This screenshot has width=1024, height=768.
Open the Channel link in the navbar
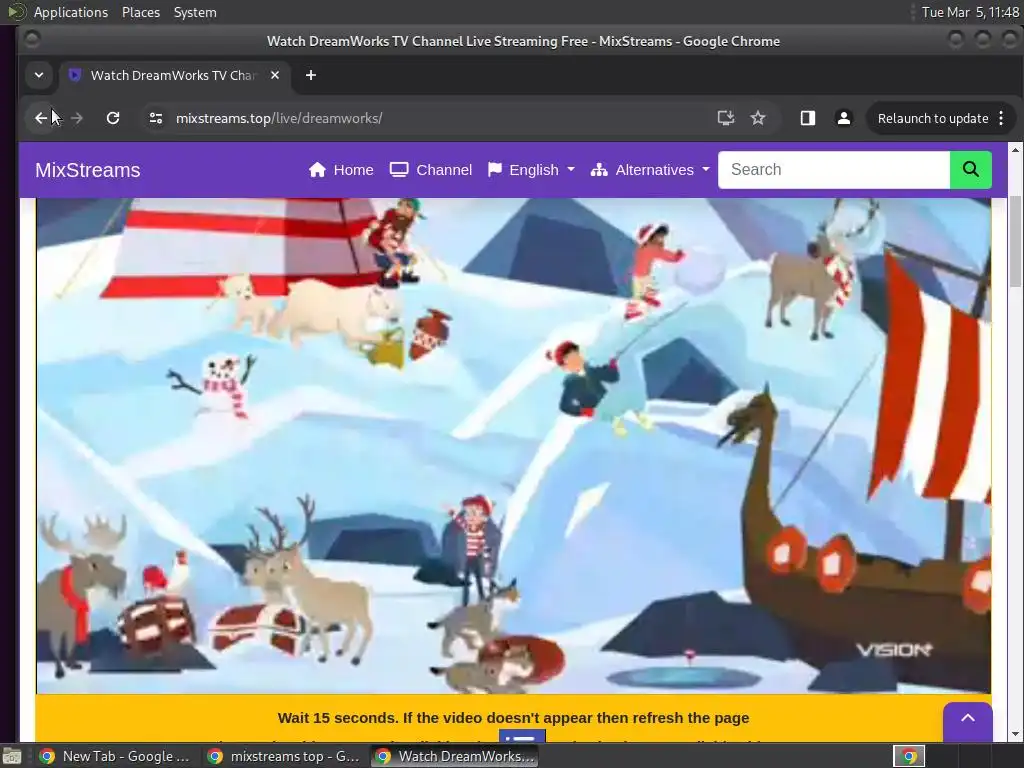(x=430, y=170)
